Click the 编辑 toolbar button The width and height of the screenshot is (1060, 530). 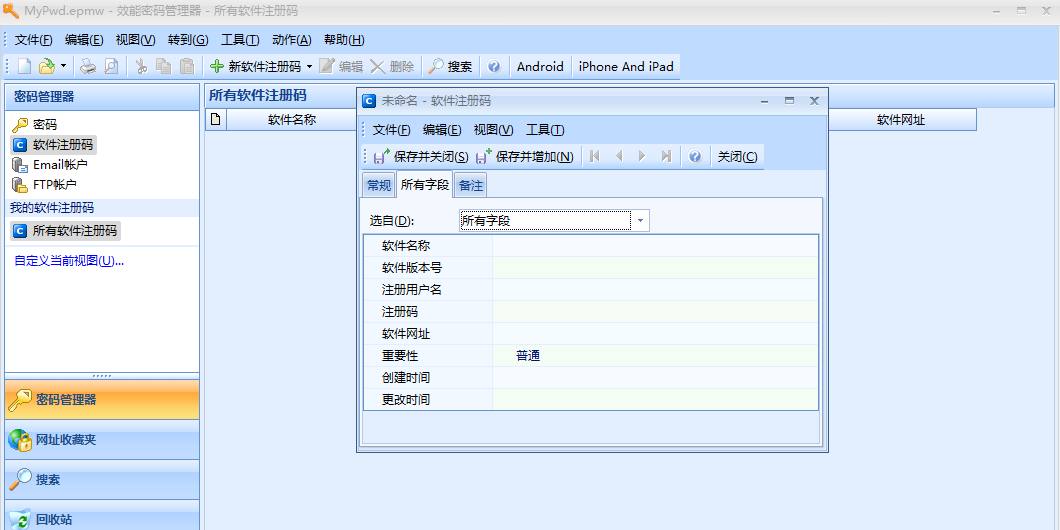click(341, 66)
